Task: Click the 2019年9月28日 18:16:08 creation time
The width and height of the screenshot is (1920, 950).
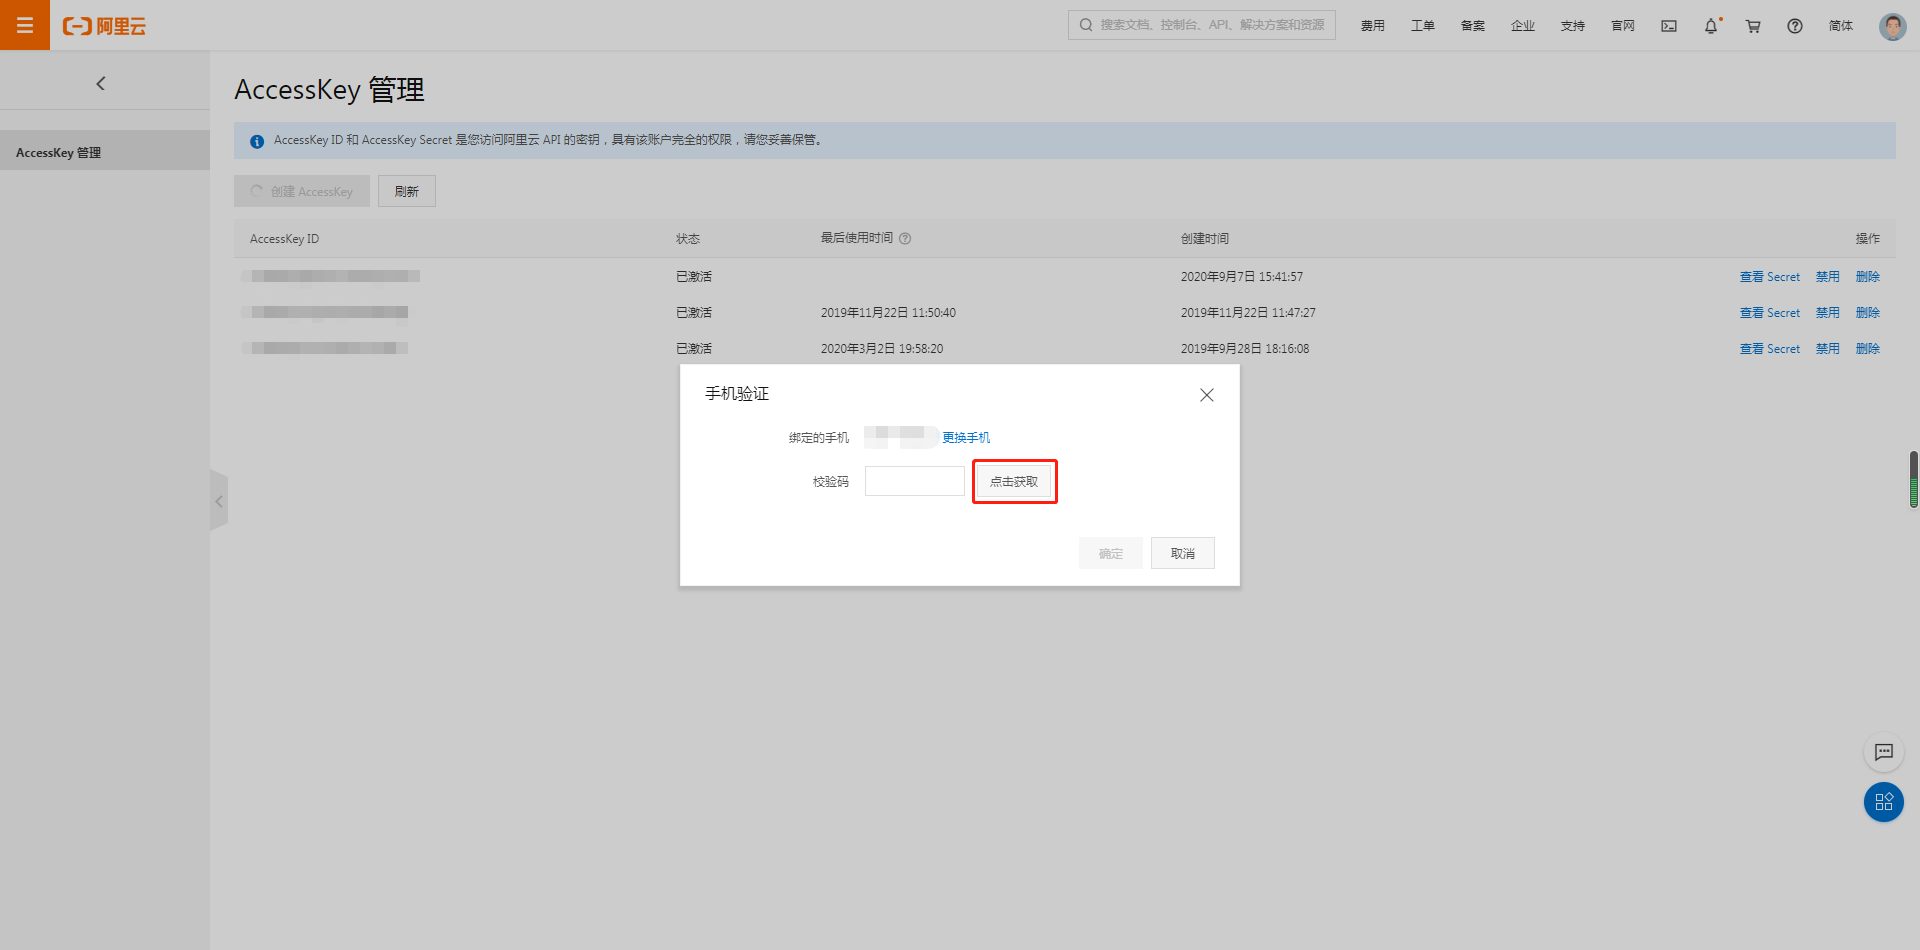Action: [x=1245, y=349]
